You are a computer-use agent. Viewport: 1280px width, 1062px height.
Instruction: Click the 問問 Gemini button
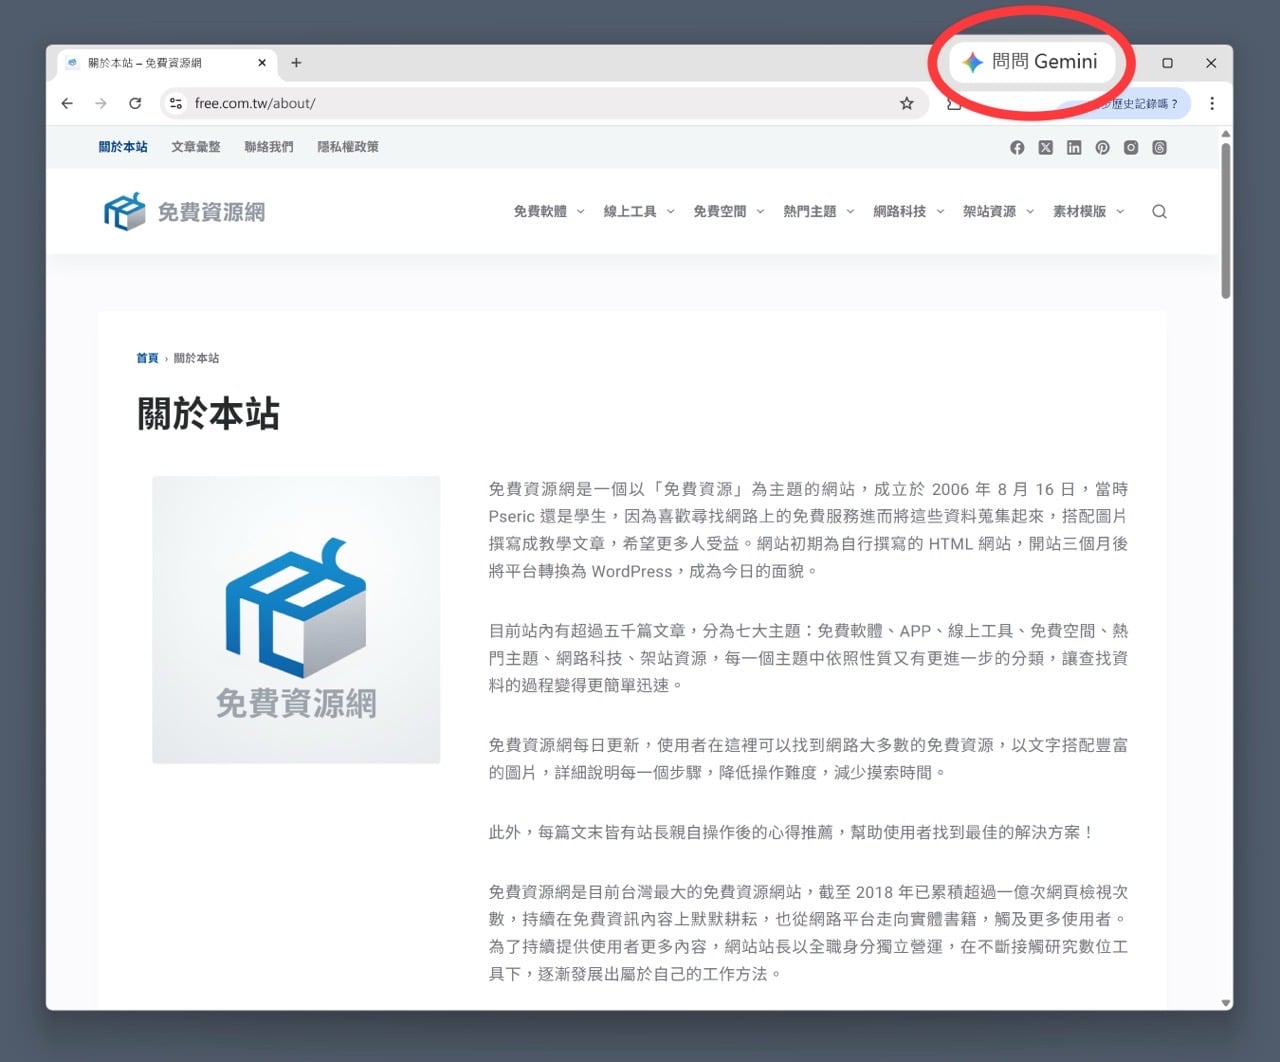coord(1030,62)
